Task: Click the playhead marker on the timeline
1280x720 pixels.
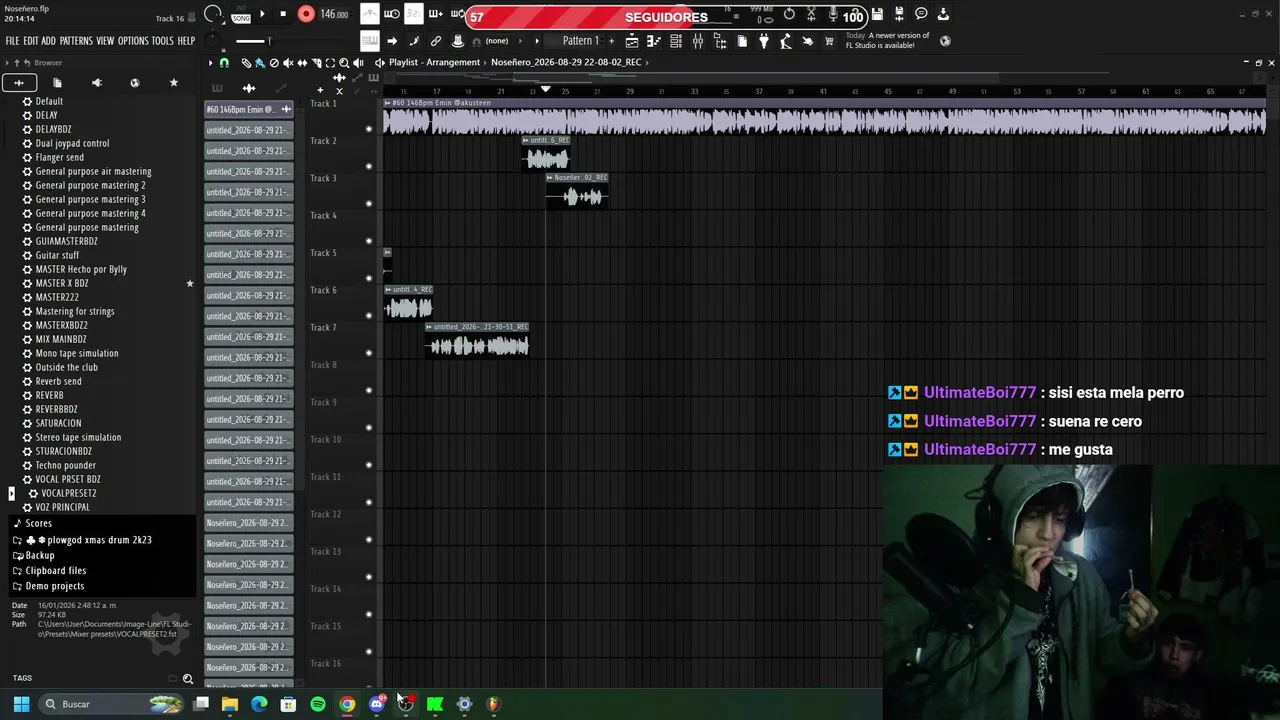Action: click(545, 90)
